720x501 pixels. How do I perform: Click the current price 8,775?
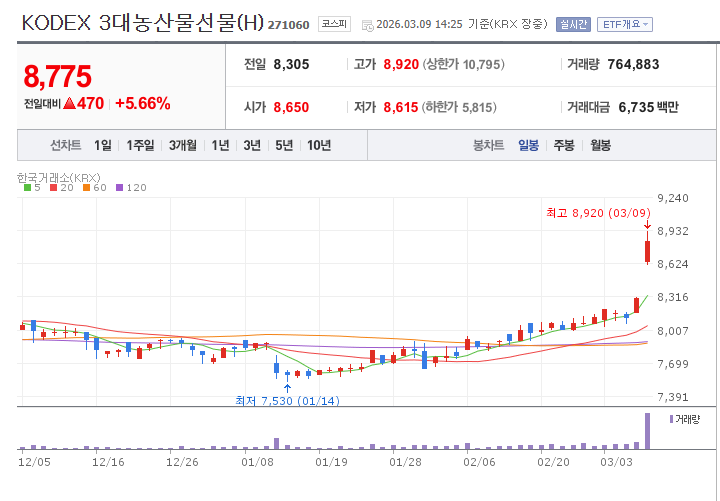[x=58, y=76]
